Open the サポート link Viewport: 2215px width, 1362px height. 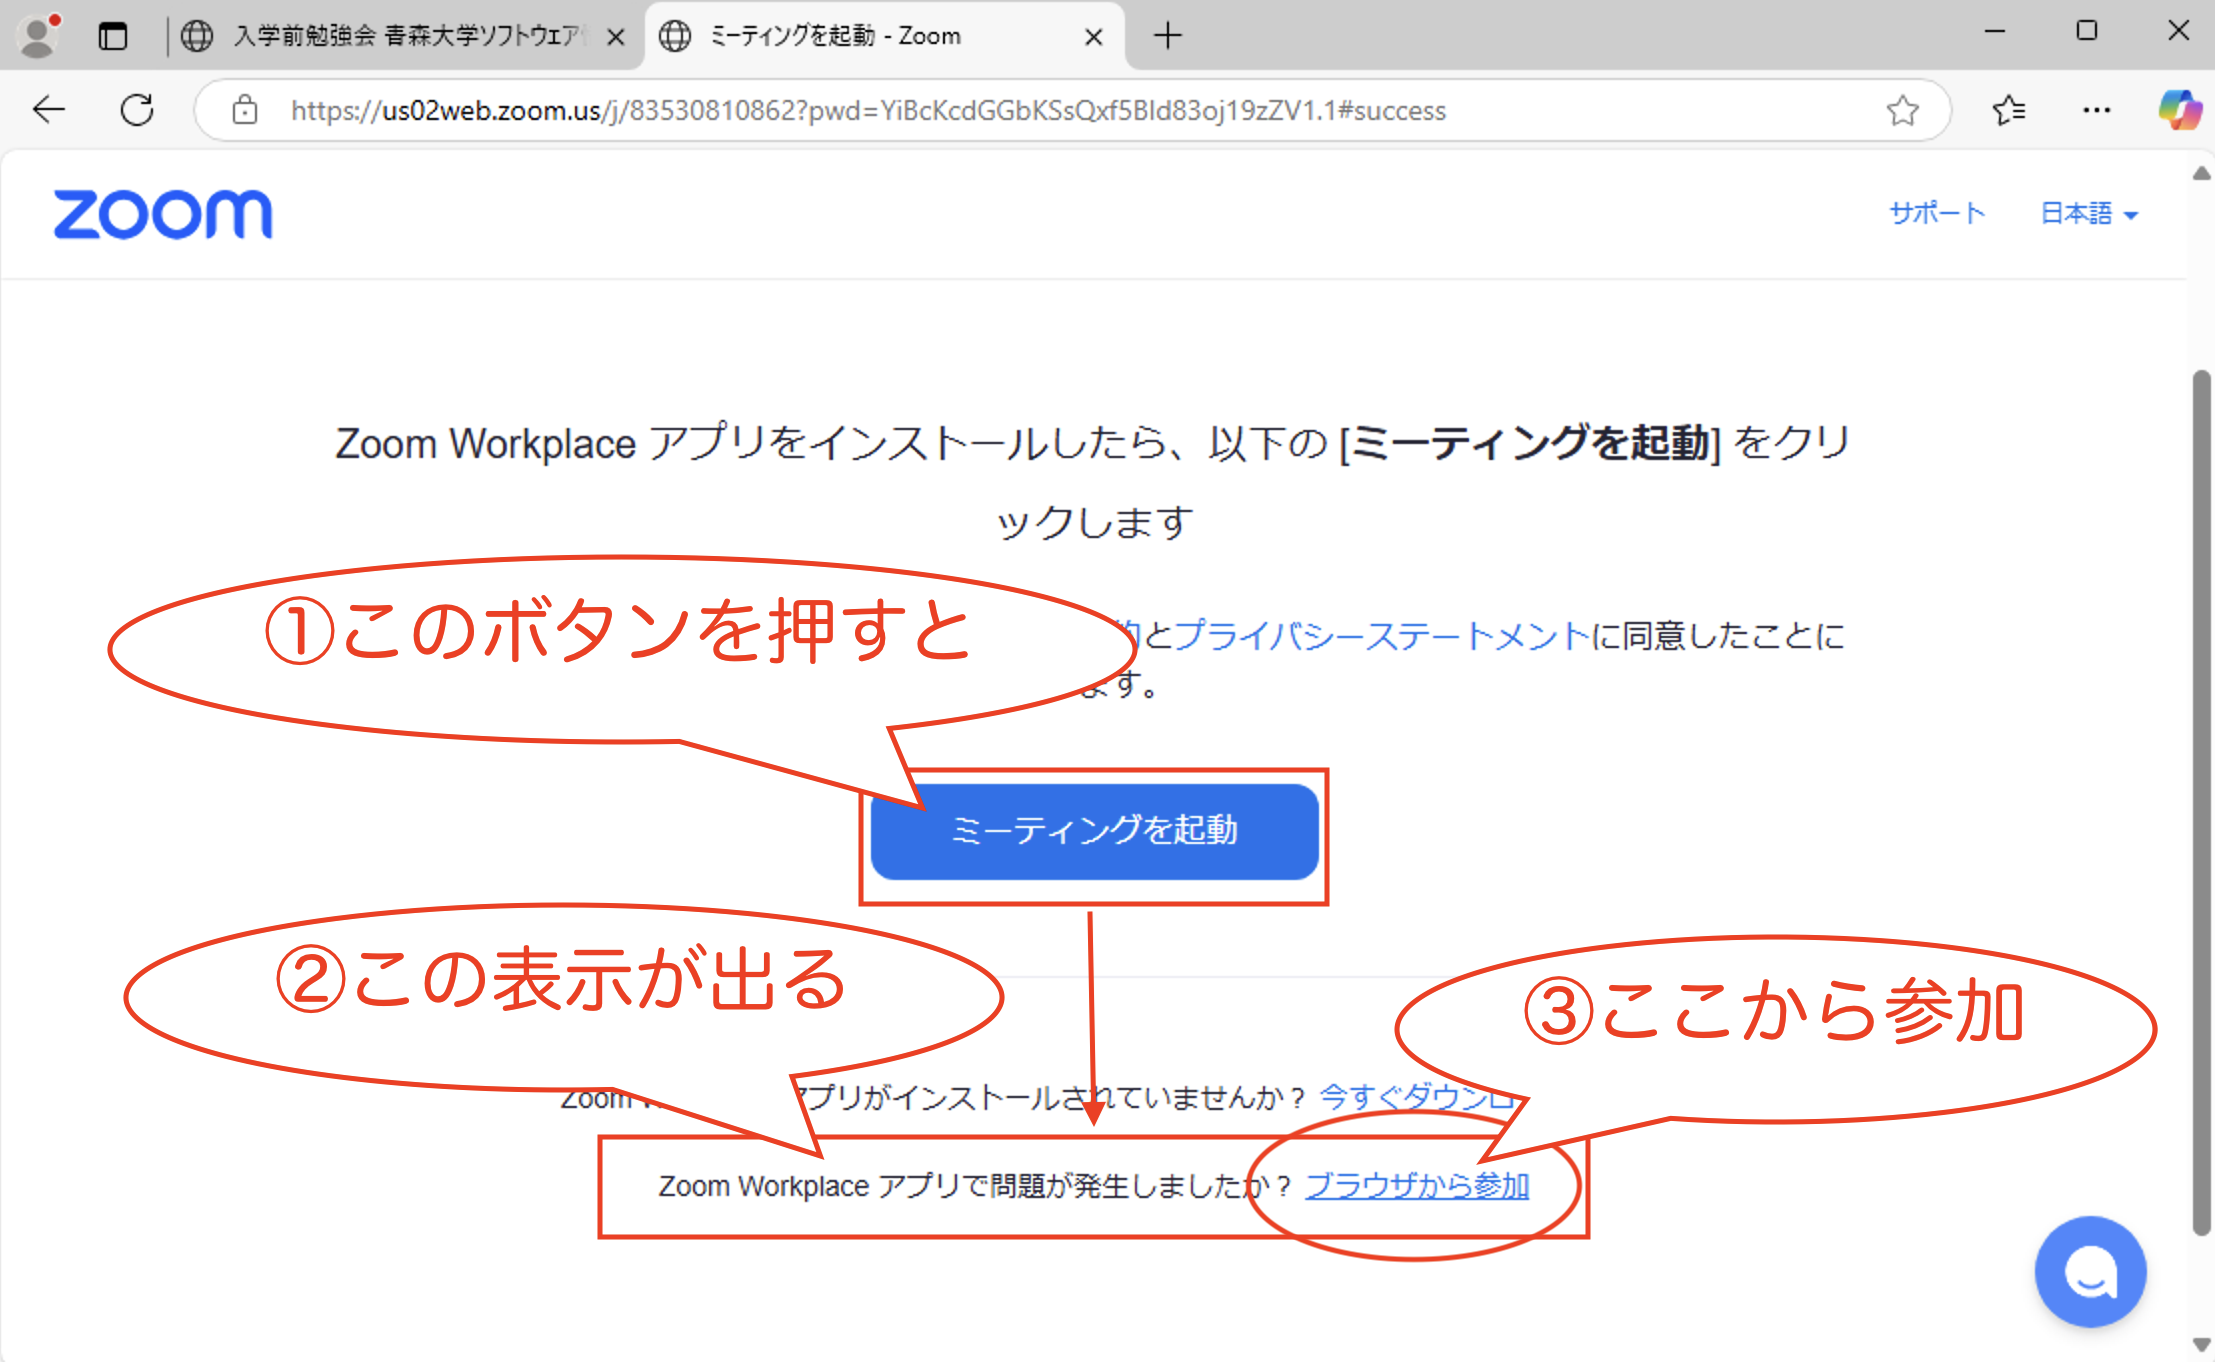[x=1936, y=213]
